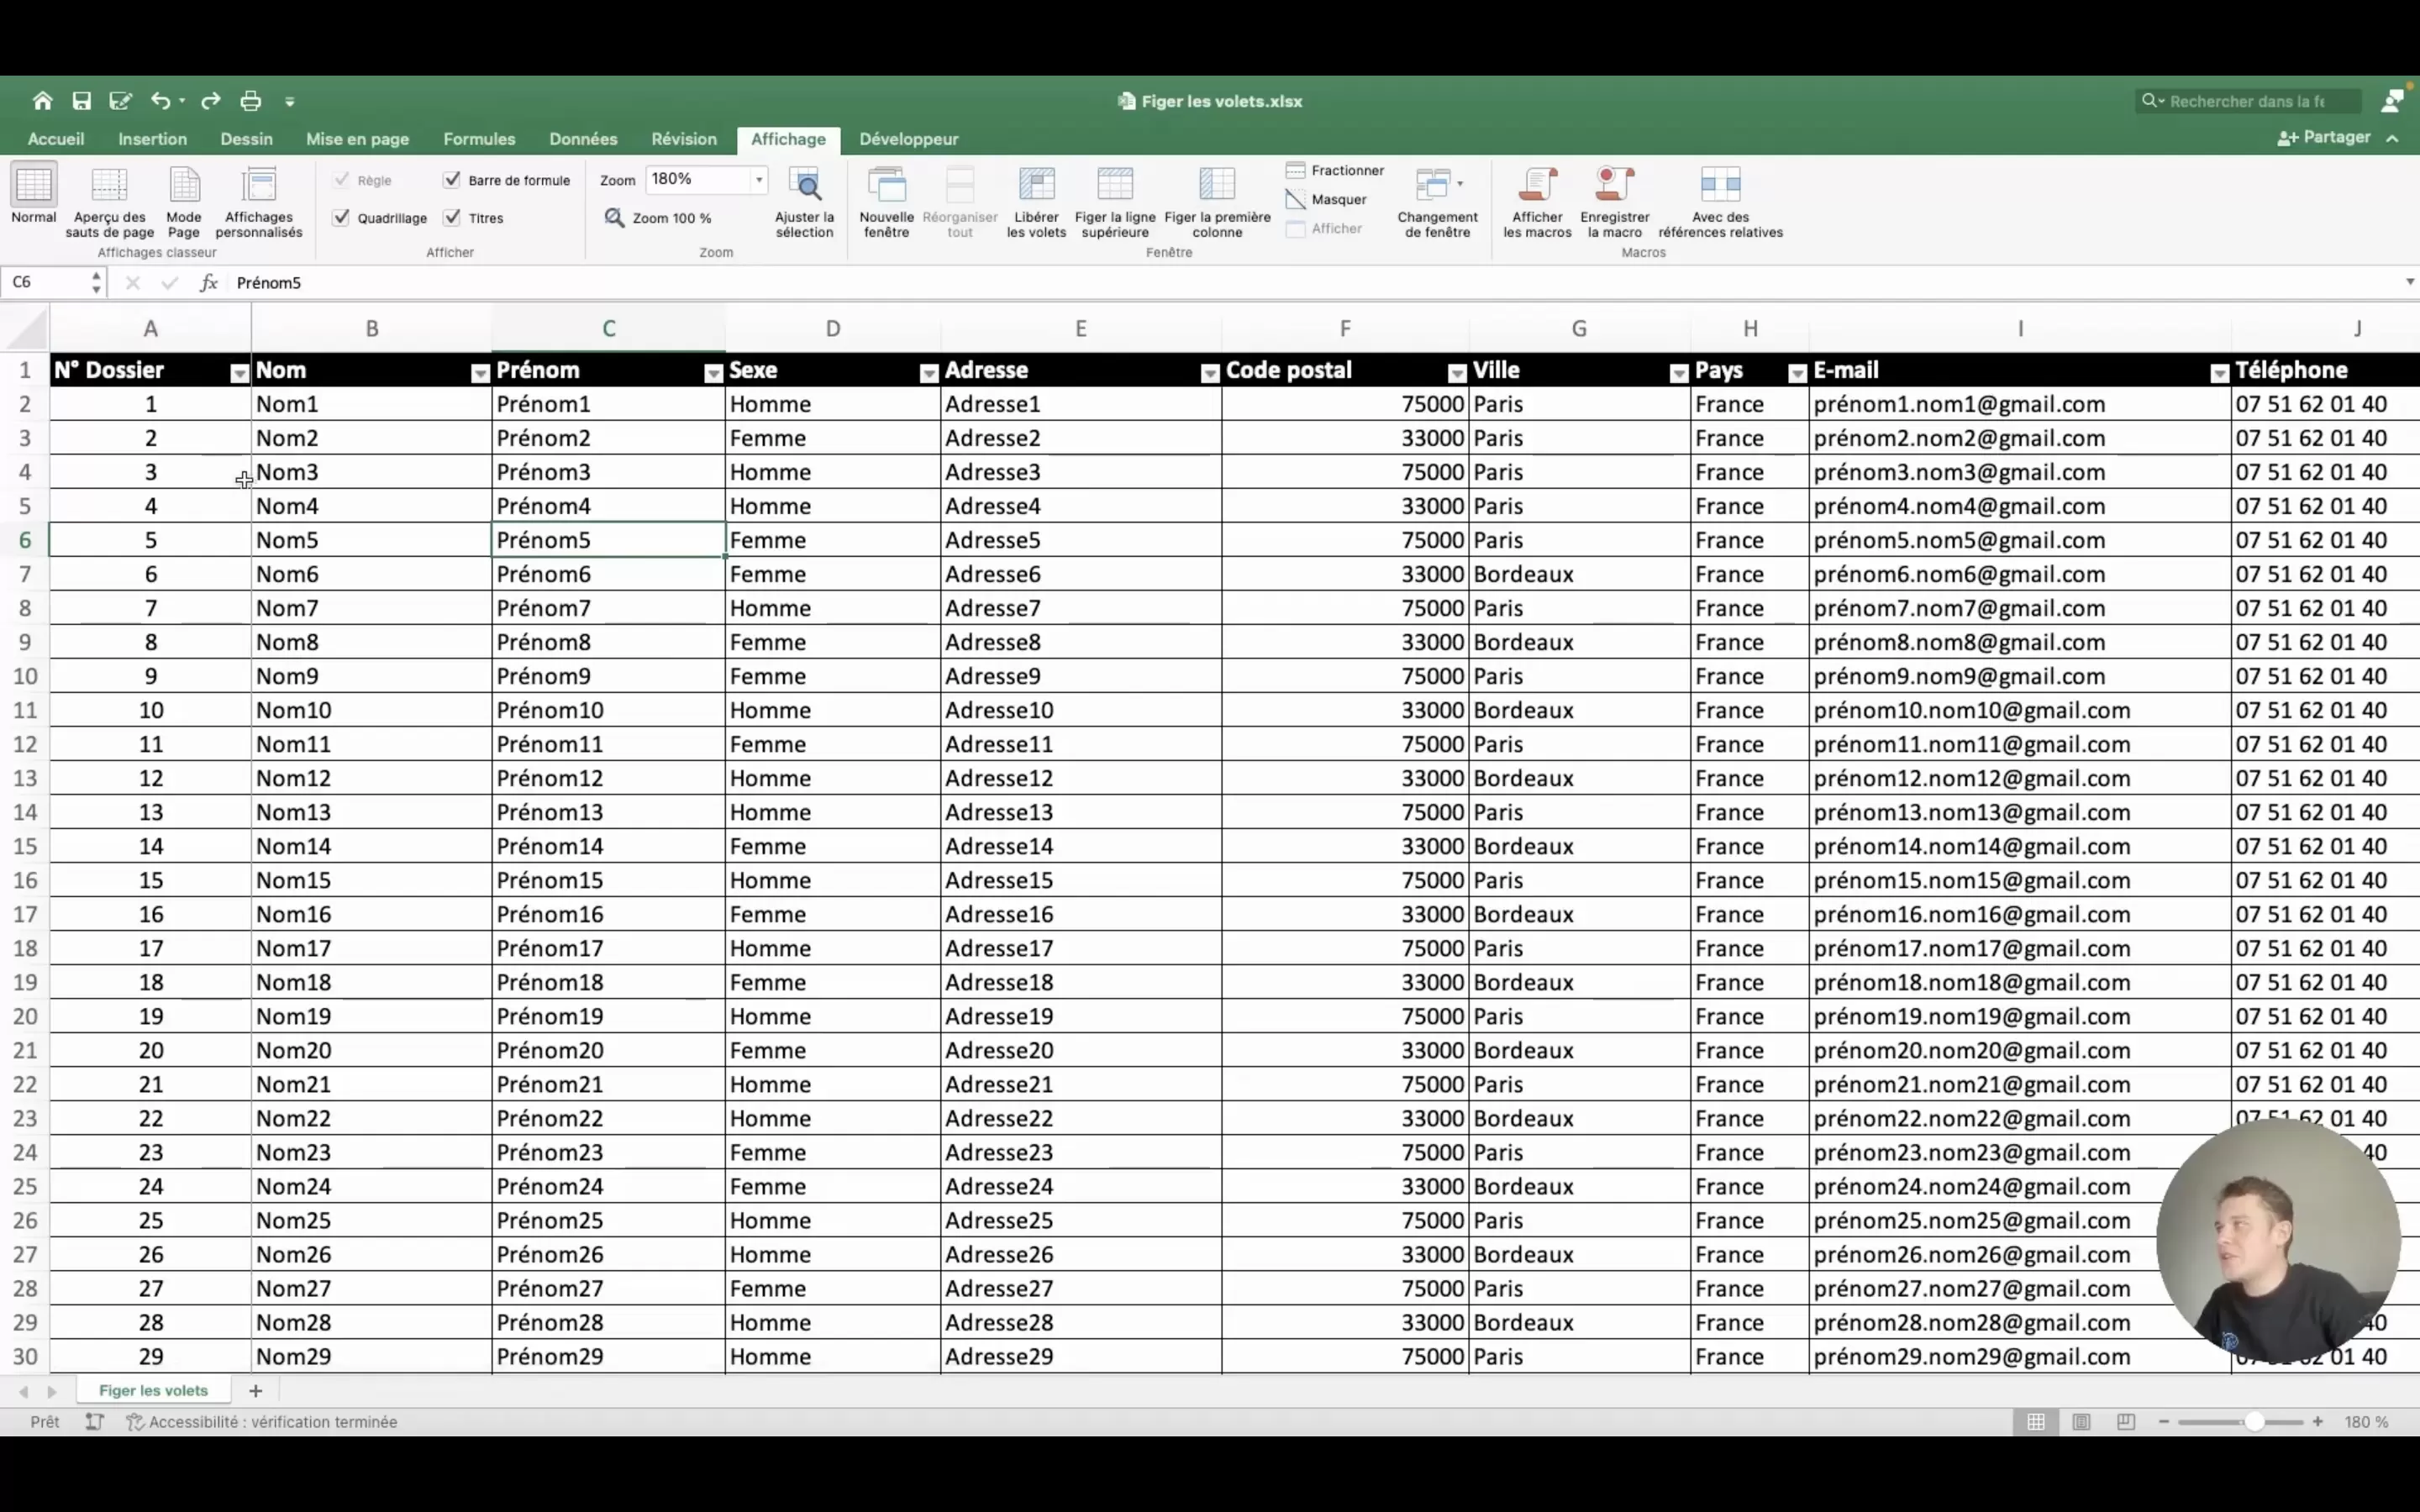The image size is (2420, 1512).
Task: Open the Mise en page tab
Action: pyautogui.click(x=357, y=139)
